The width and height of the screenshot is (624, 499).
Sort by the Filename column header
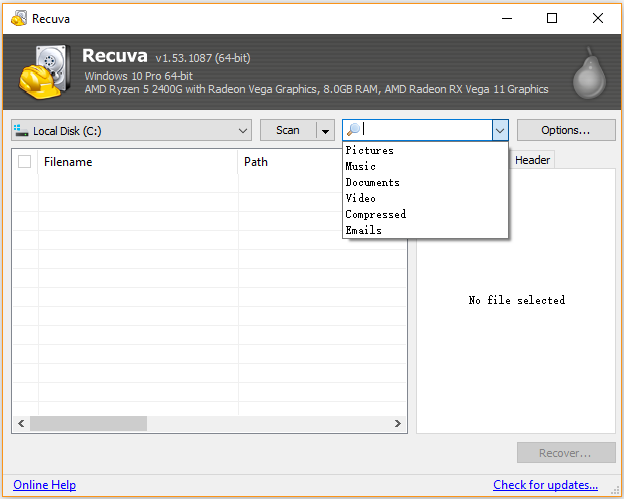pyautogui.click(x=138, y=162)
